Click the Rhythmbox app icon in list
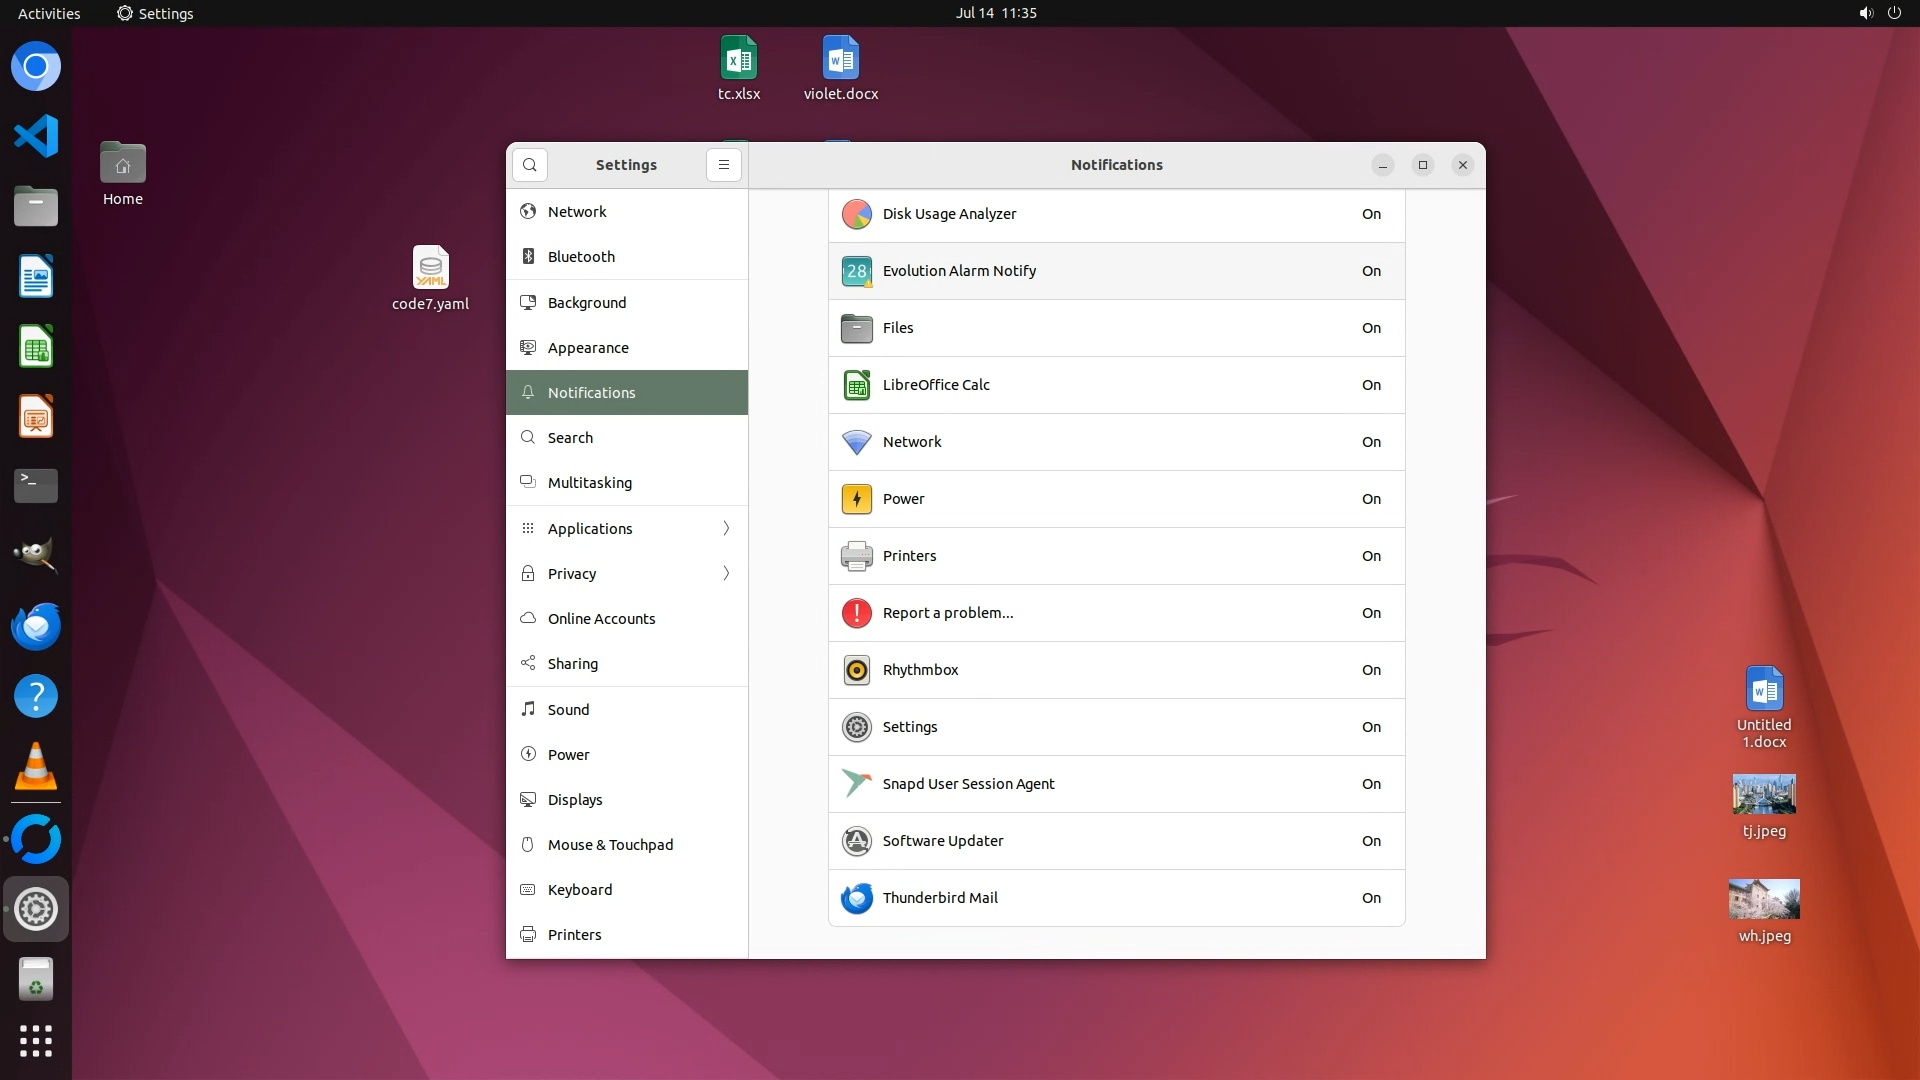Viewport: 1920px width, 1080px height. coord(857,670)
